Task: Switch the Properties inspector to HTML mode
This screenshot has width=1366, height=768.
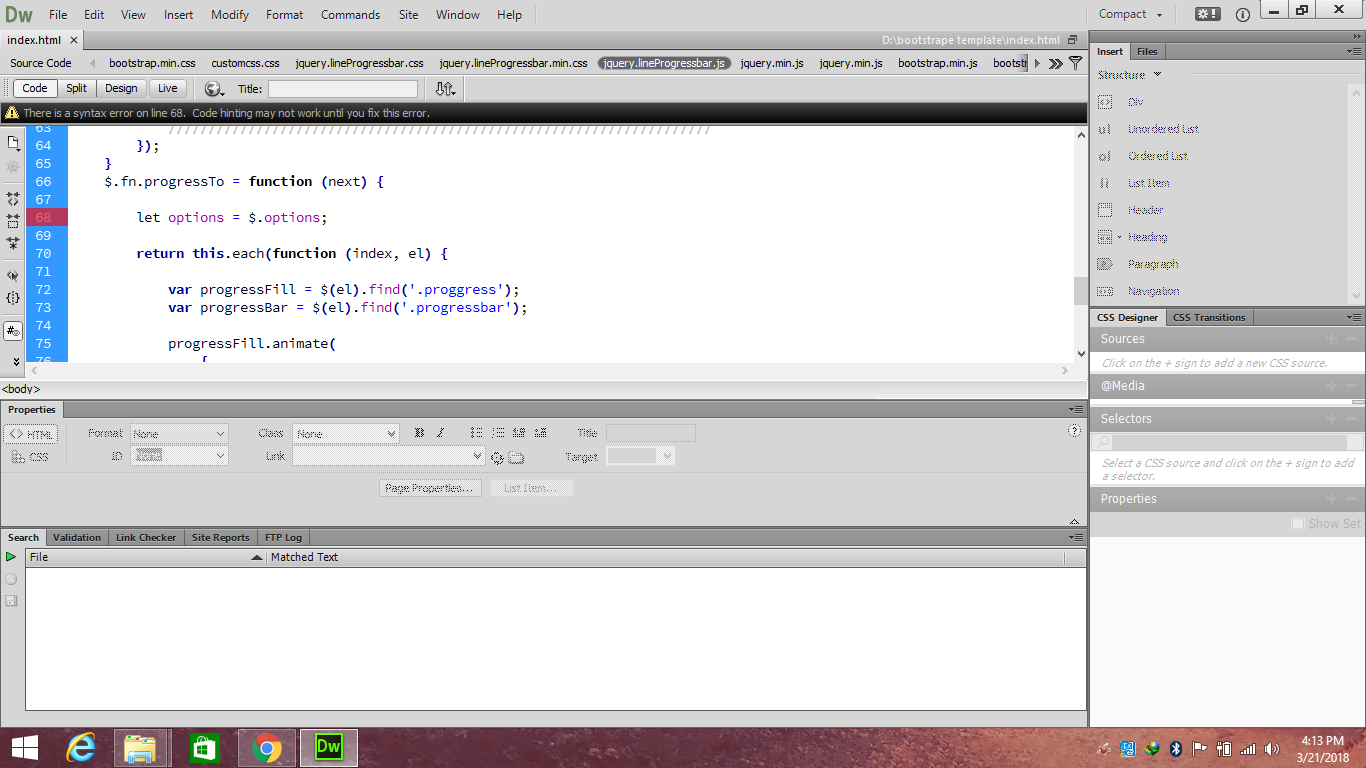Action: (31, 434)
